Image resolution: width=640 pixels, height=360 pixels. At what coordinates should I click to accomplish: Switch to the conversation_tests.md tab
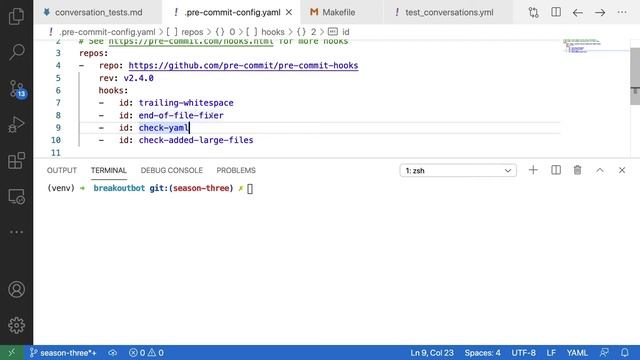click(98, 12)
